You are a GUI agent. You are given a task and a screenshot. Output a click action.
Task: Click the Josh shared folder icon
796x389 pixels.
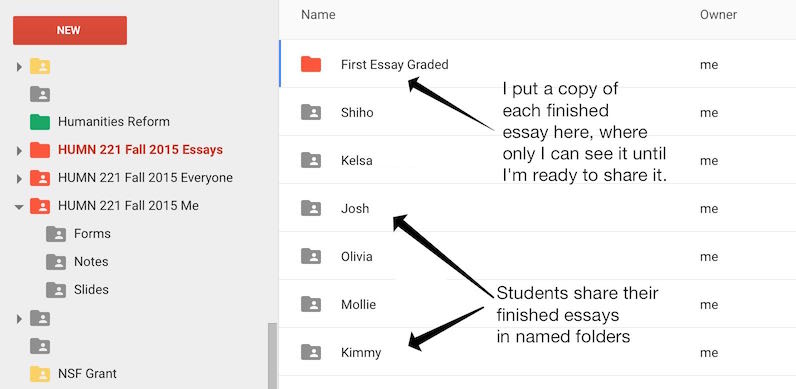click(x=311, y=208)
